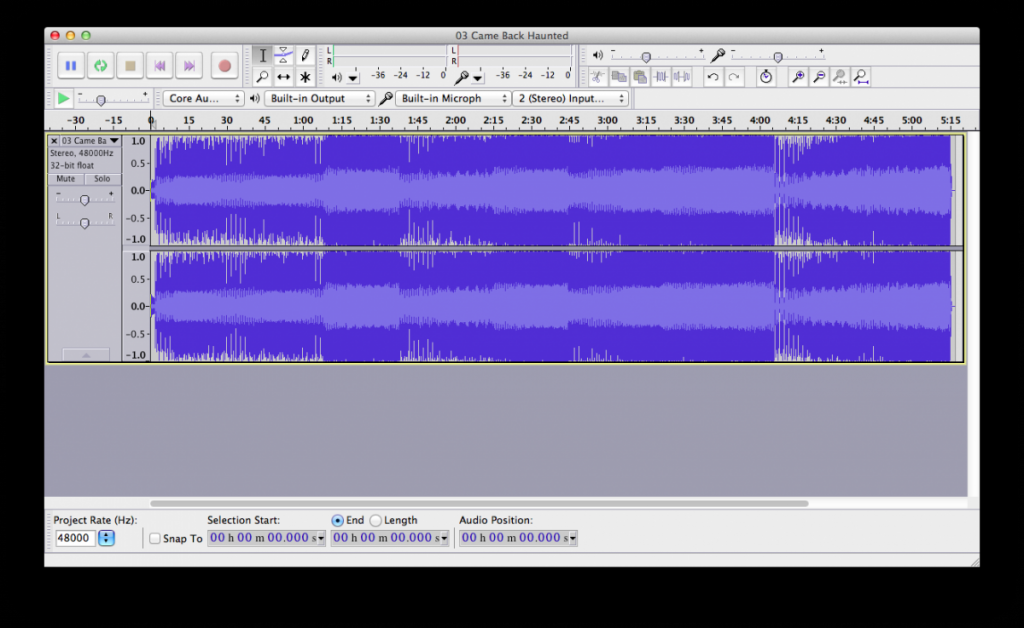Open End time format dropdown

[x=444, y=539]
